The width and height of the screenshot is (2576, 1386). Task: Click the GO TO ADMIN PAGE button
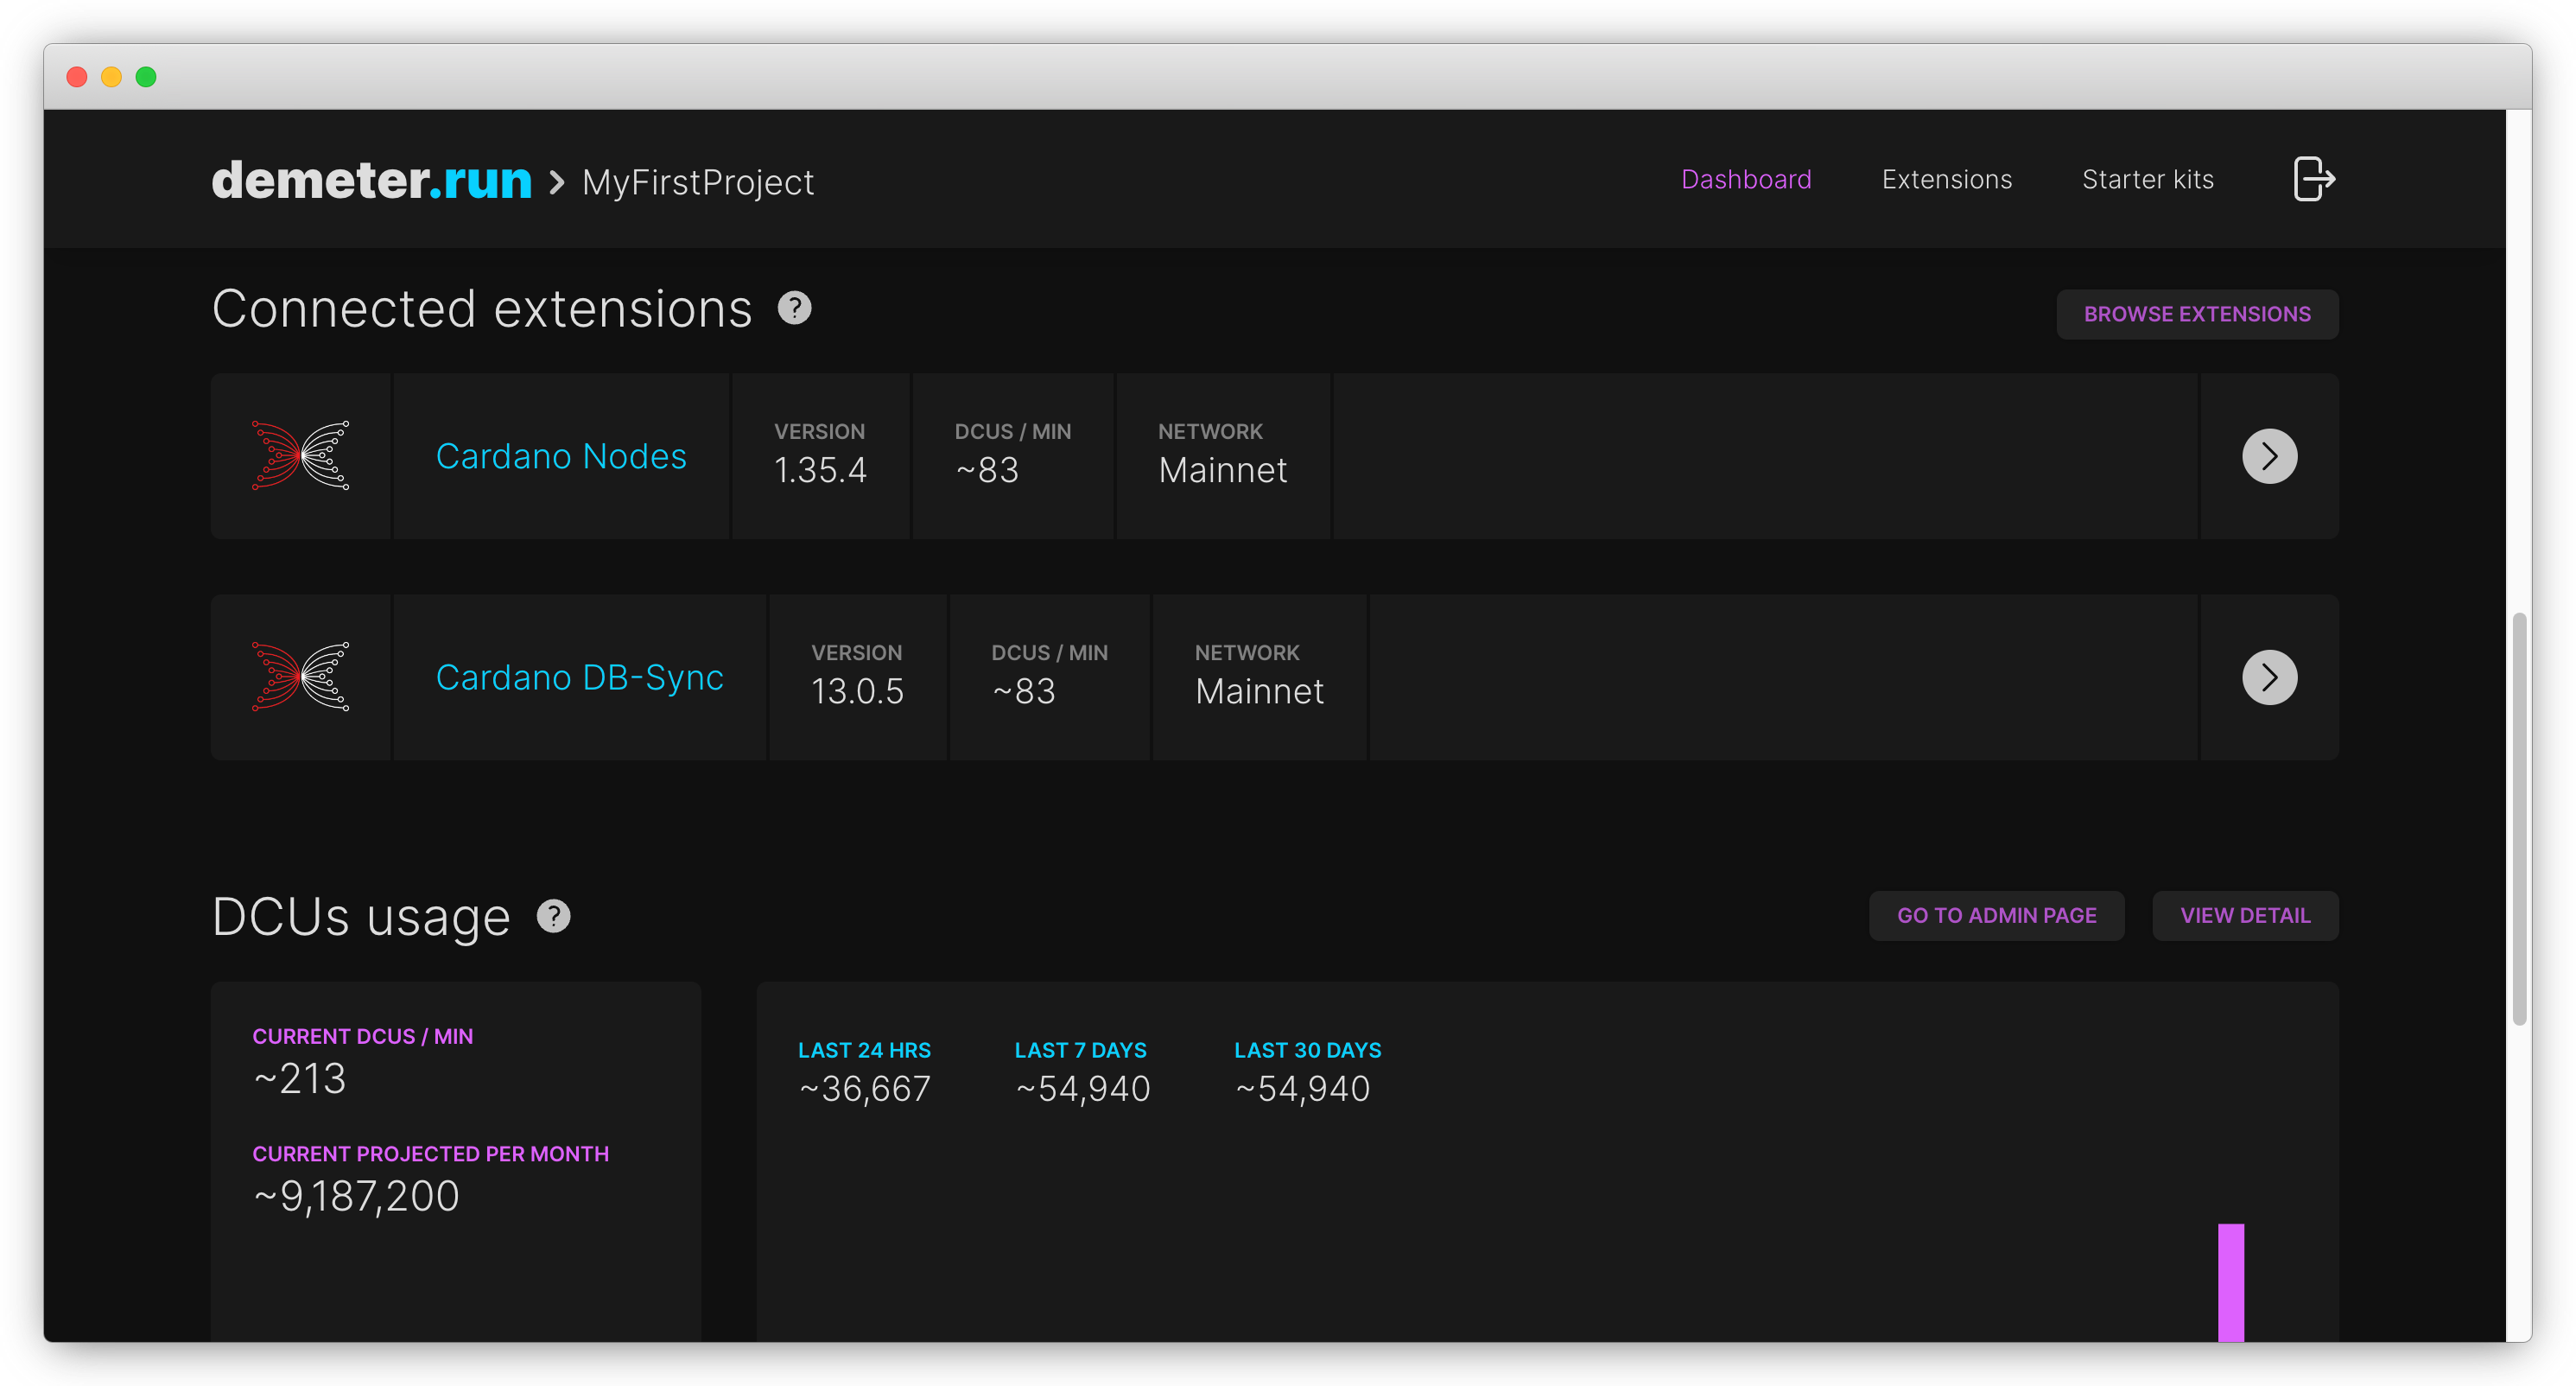tap(1996, 915)
